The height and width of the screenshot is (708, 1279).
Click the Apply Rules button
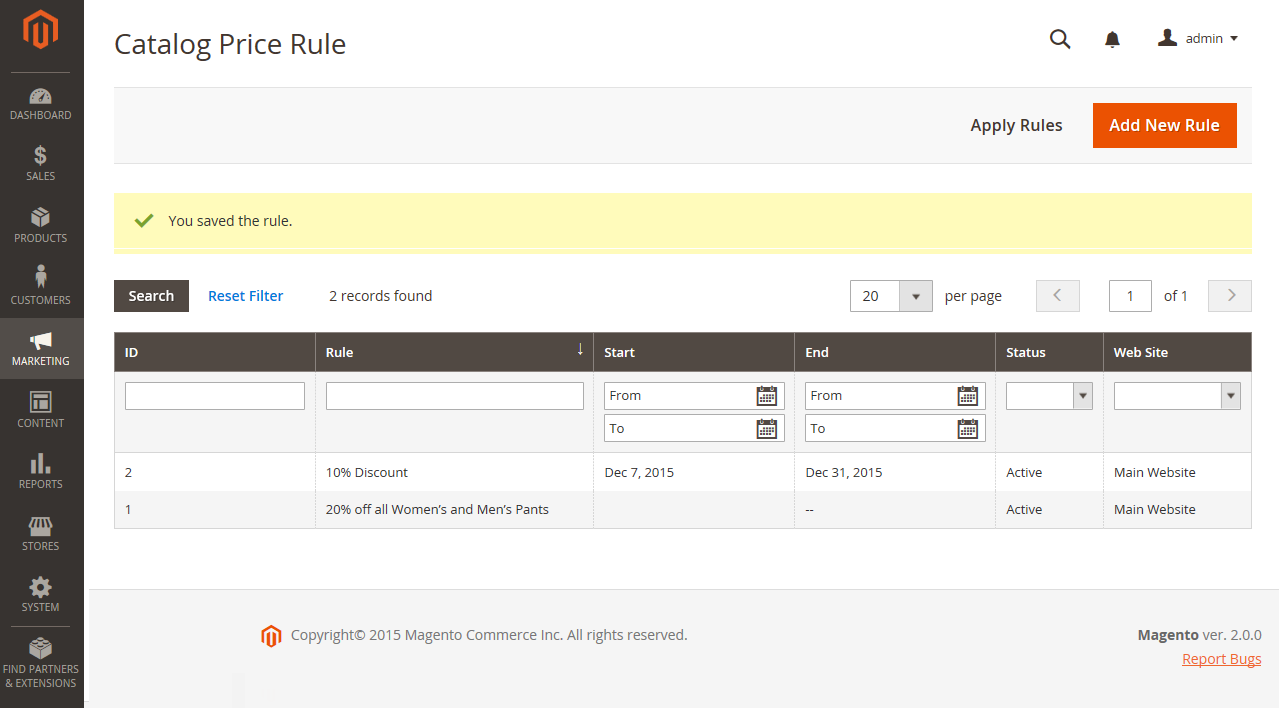coord(1016,126)
